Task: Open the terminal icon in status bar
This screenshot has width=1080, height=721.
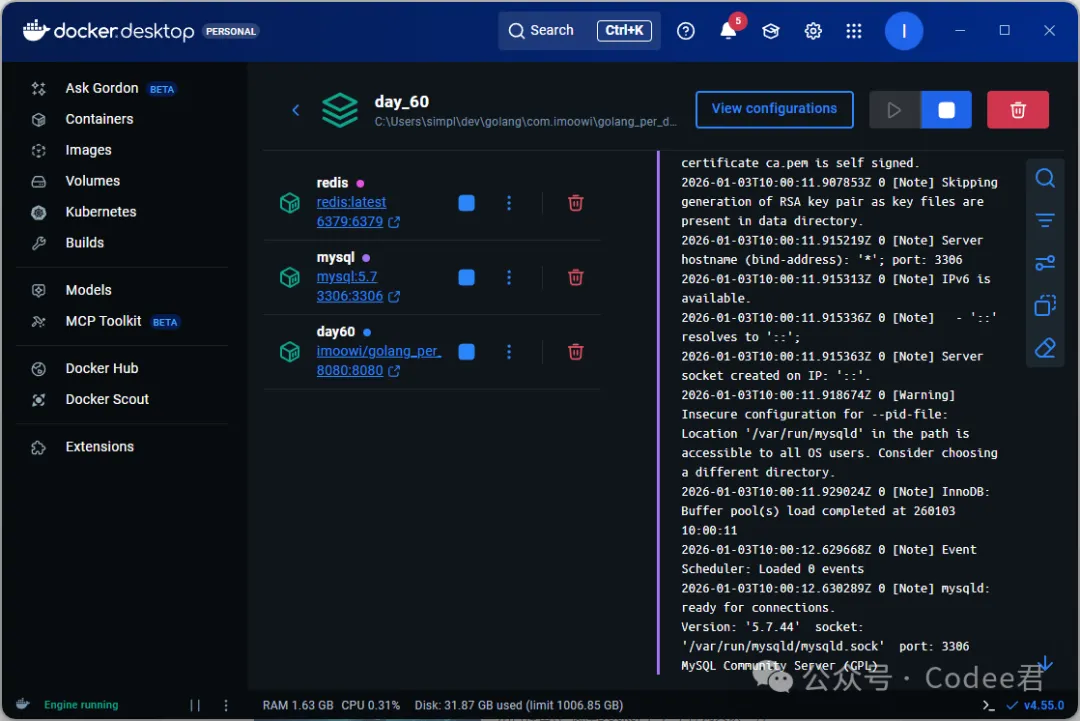Action: (x=988, y=705)
